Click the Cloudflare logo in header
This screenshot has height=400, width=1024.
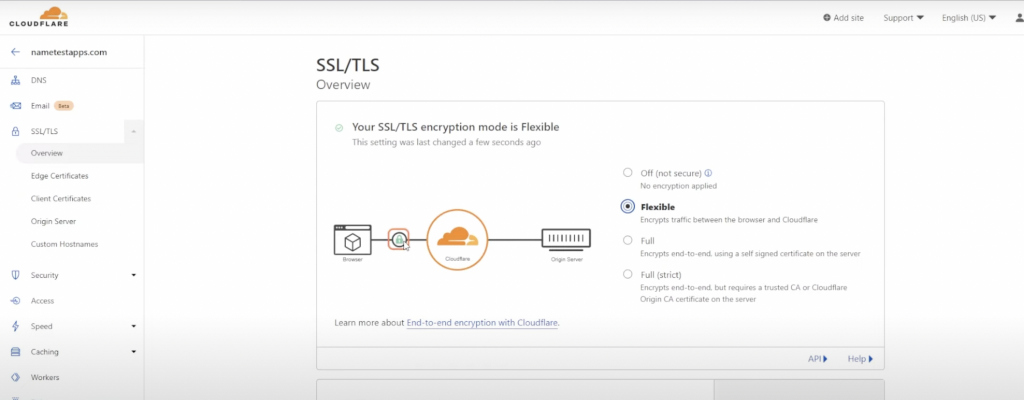(x=39, y=17)
